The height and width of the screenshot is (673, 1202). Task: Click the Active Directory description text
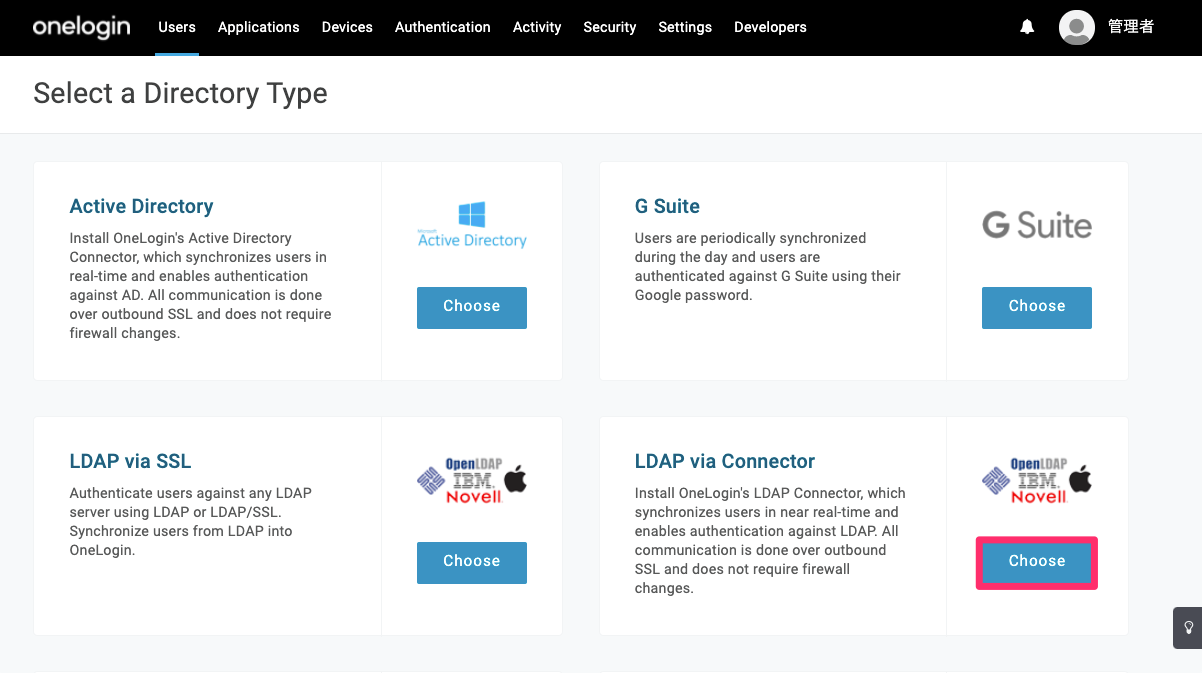click(x=200, y=286)
